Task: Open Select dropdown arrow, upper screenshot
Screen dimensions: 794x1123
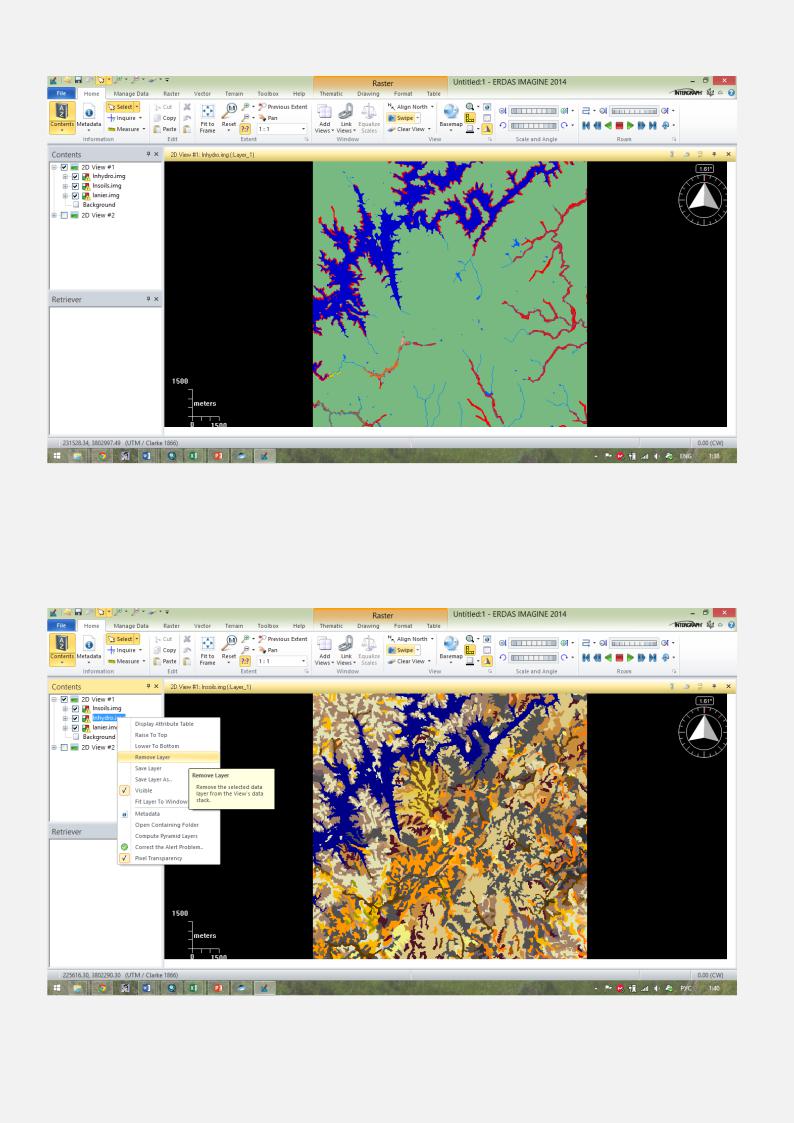Action: 137,107
